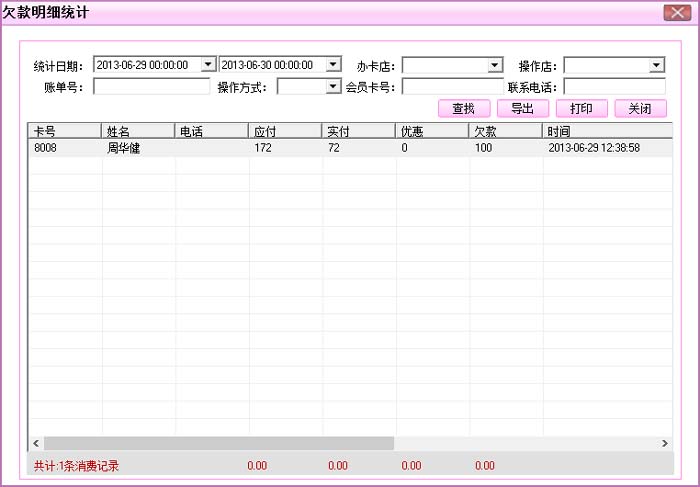Viewport: 700px width, 487px height.
Task: Click the 关闭 button
Action: (641, 108)
